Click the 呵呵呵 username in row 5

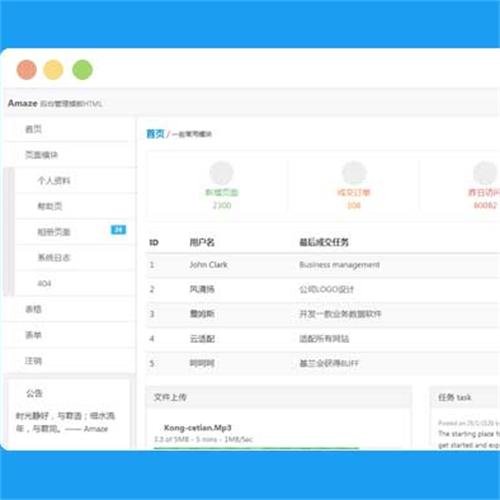pos(202,363)
